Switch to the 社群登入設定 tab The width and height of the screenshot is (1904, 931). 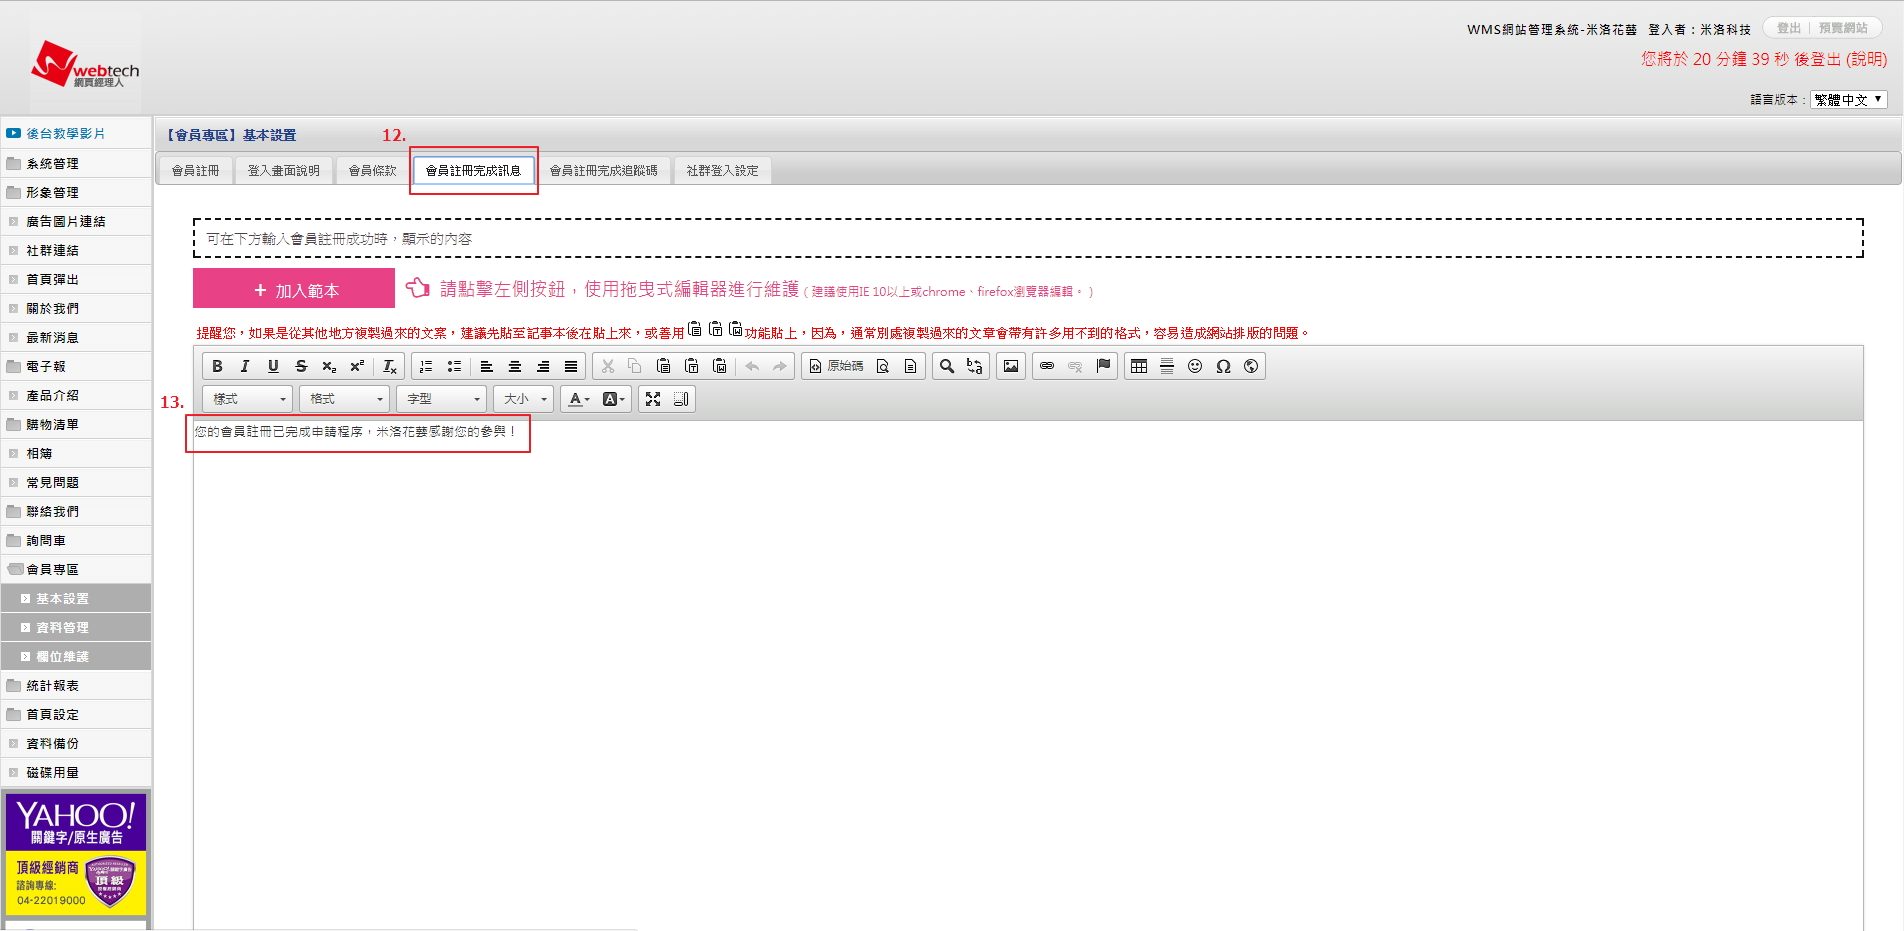pos(722,171)
